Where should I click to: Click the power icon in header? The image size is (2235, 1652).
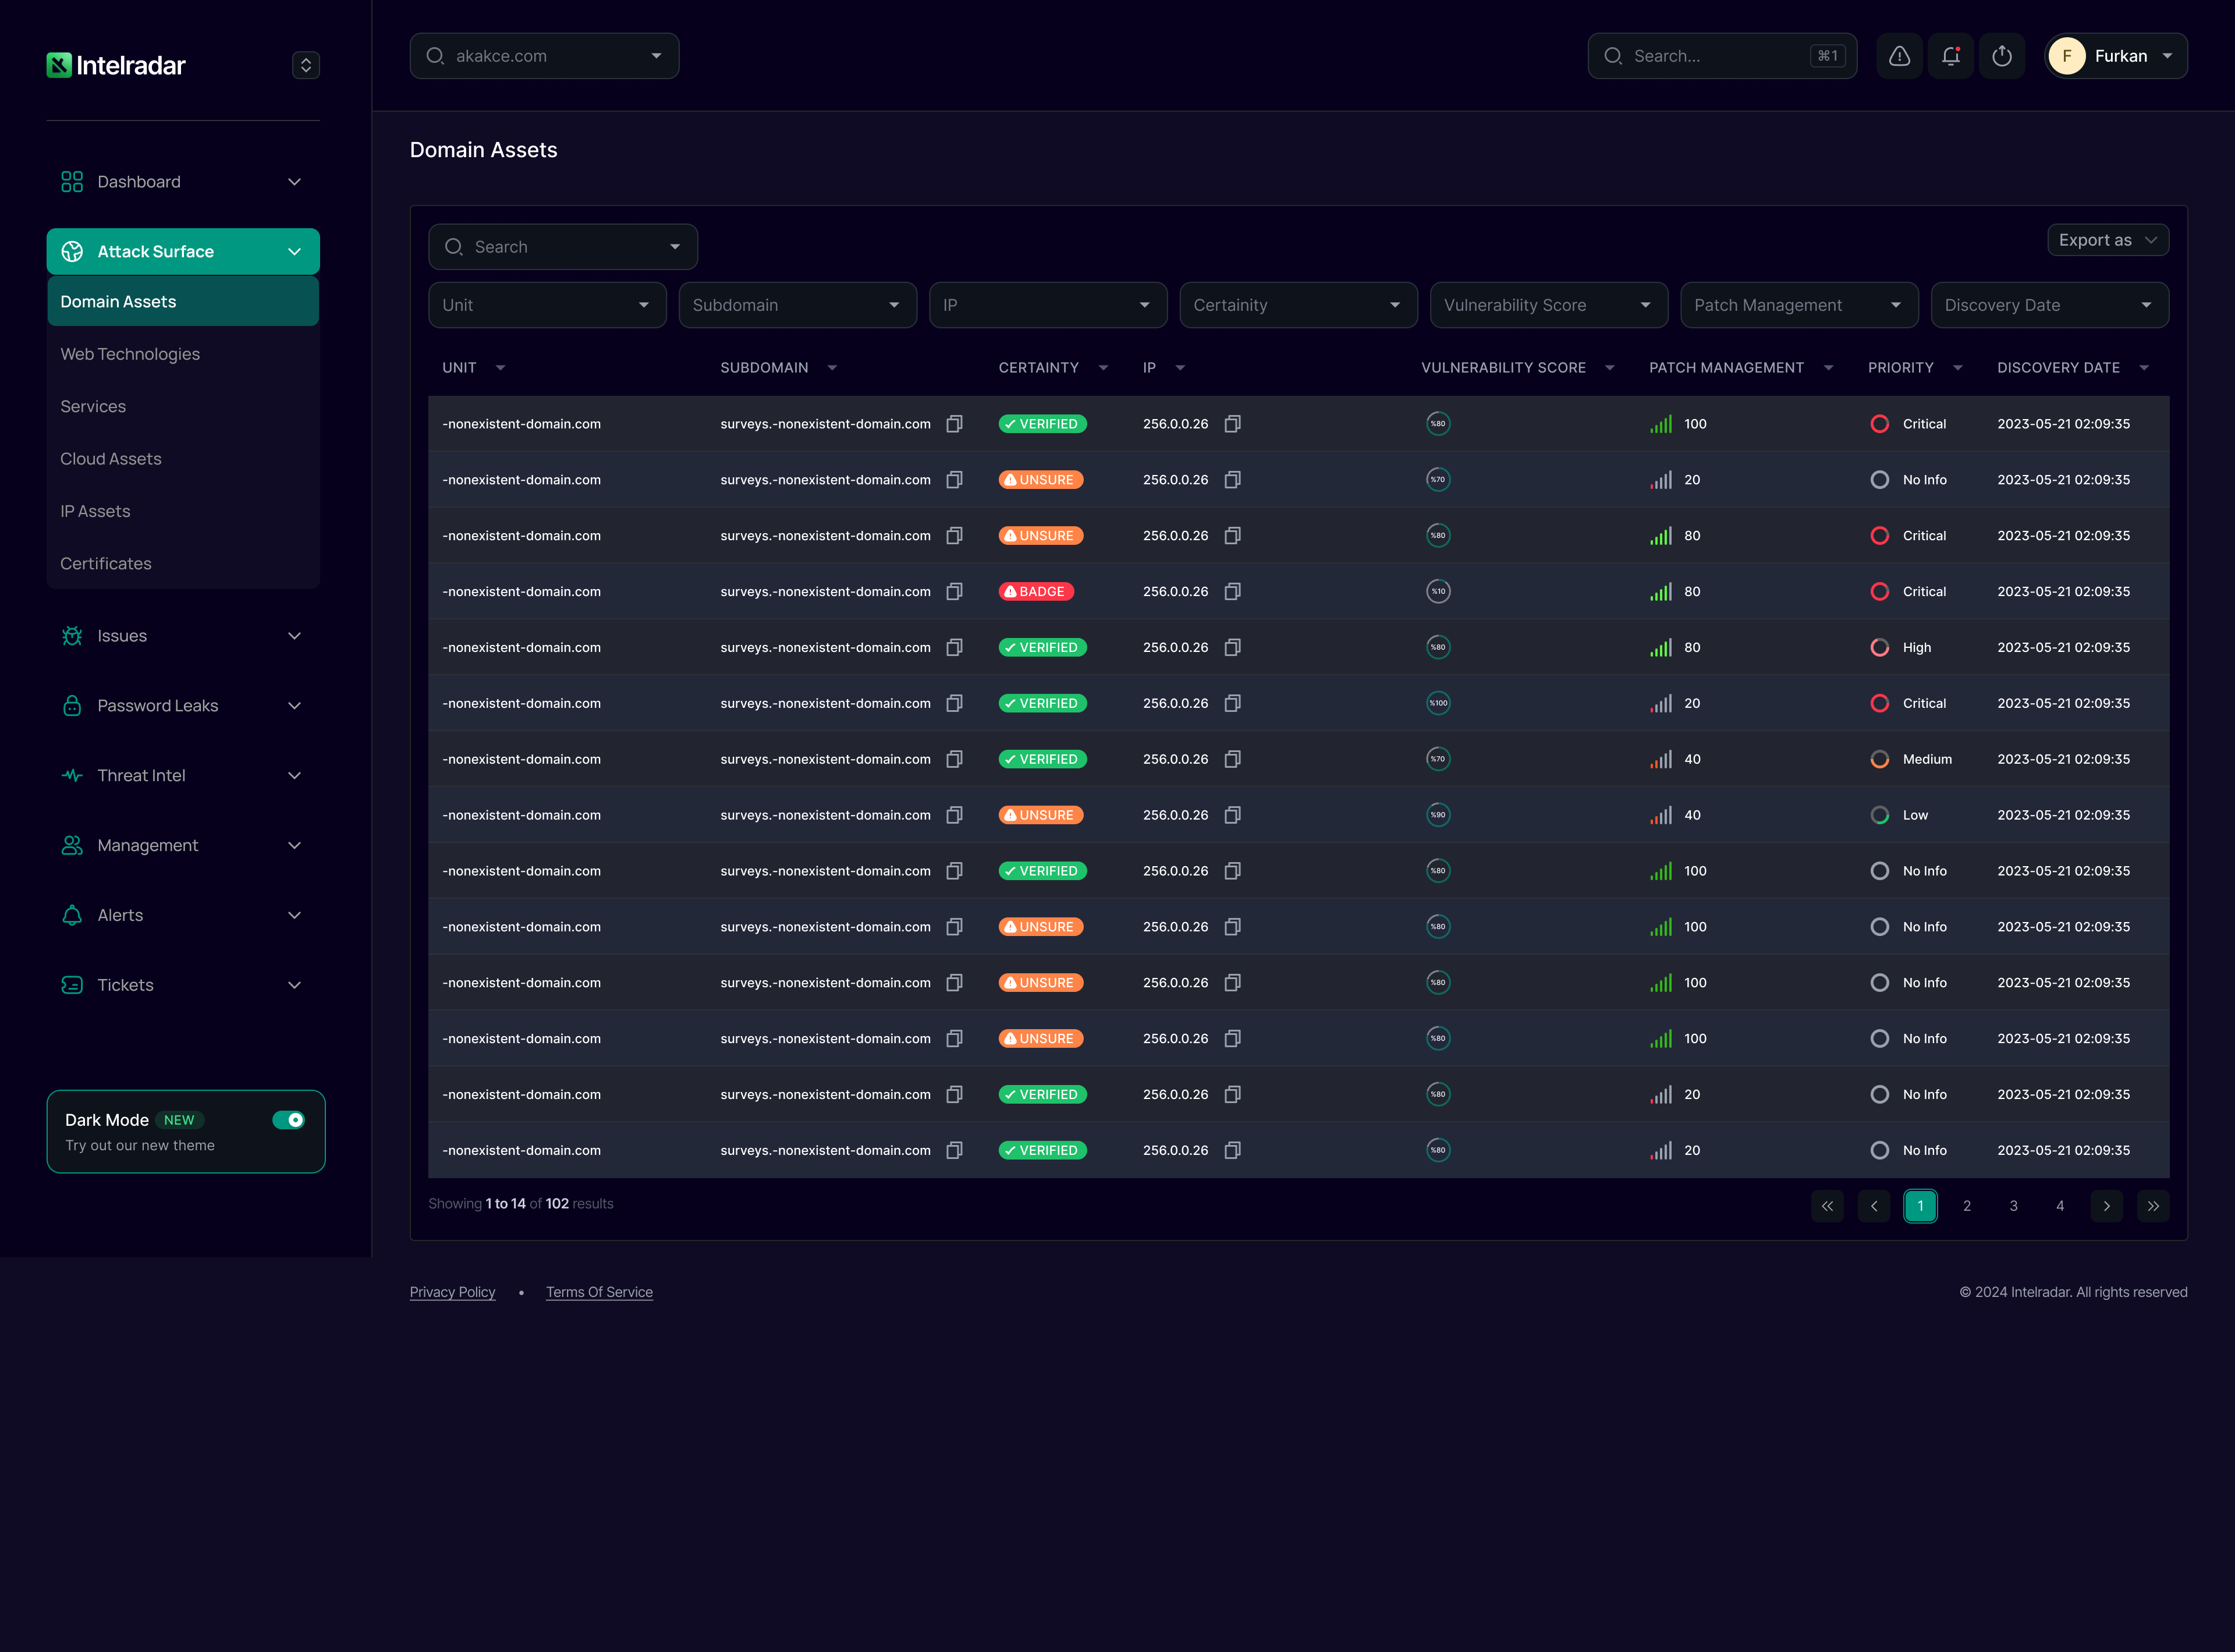tap(2001, 56)
